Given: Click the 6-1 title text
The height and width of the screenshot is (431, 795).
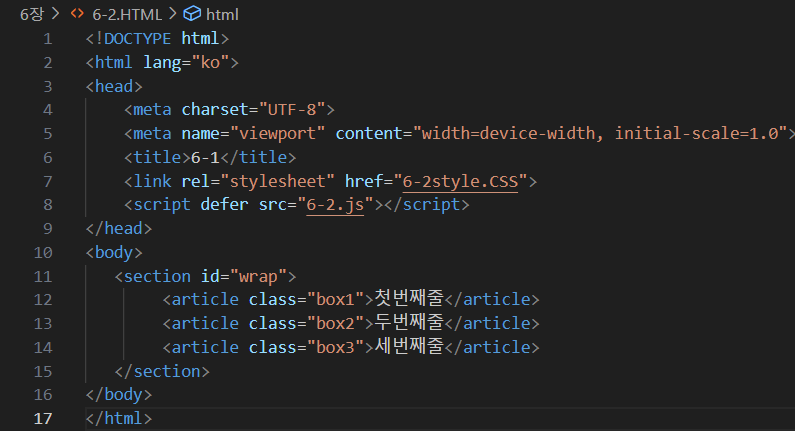Looking at the screenshot, I should tap(205, 157).
